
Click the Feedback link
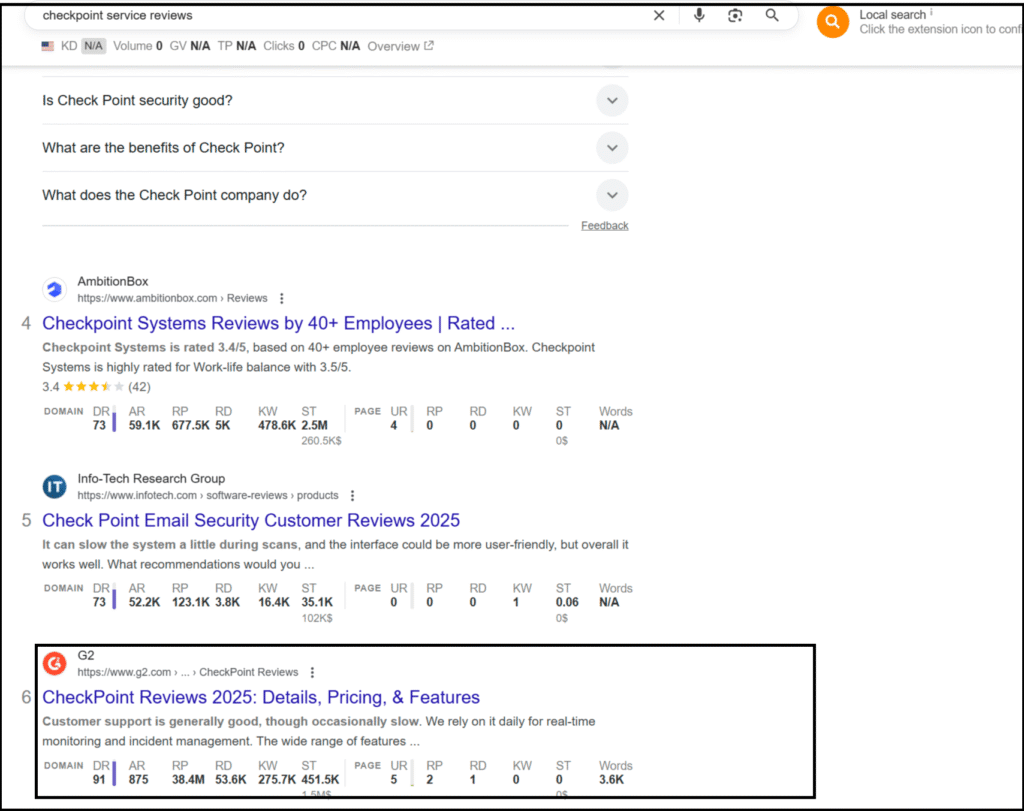pos(604,226)
